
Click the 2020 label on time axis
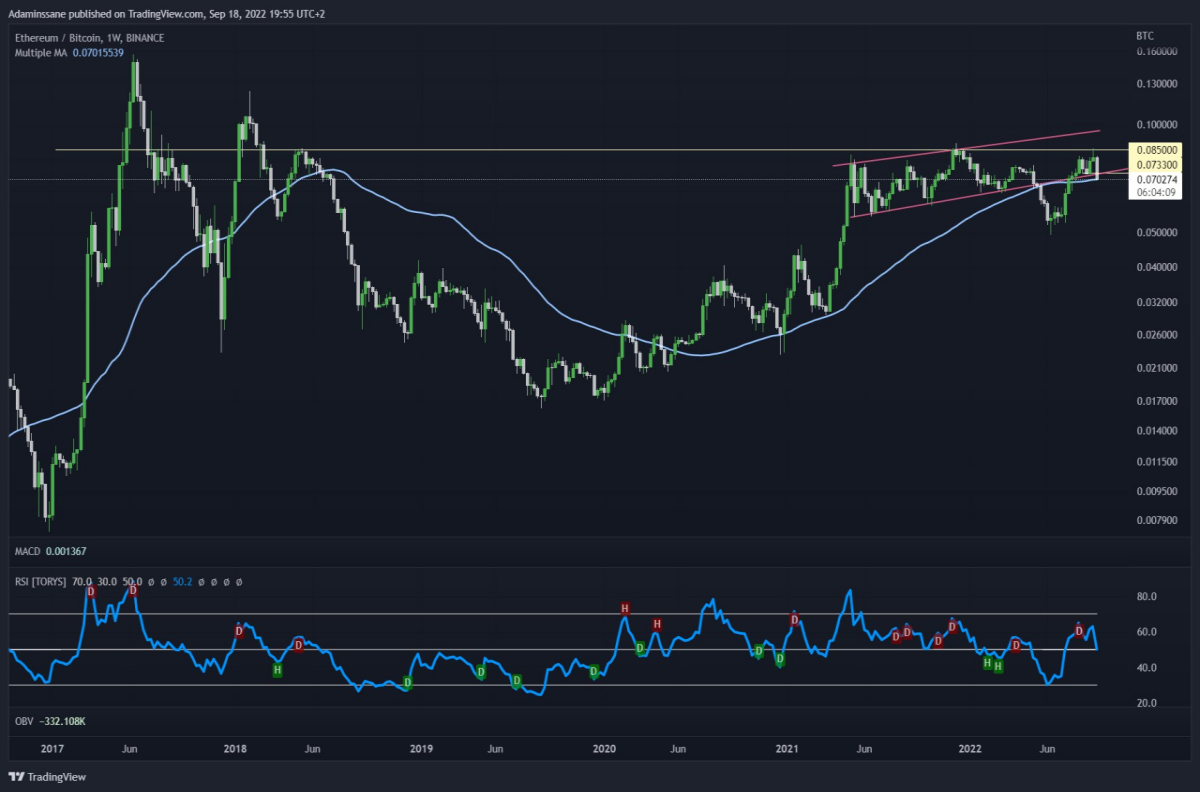(x=604, y=748)
